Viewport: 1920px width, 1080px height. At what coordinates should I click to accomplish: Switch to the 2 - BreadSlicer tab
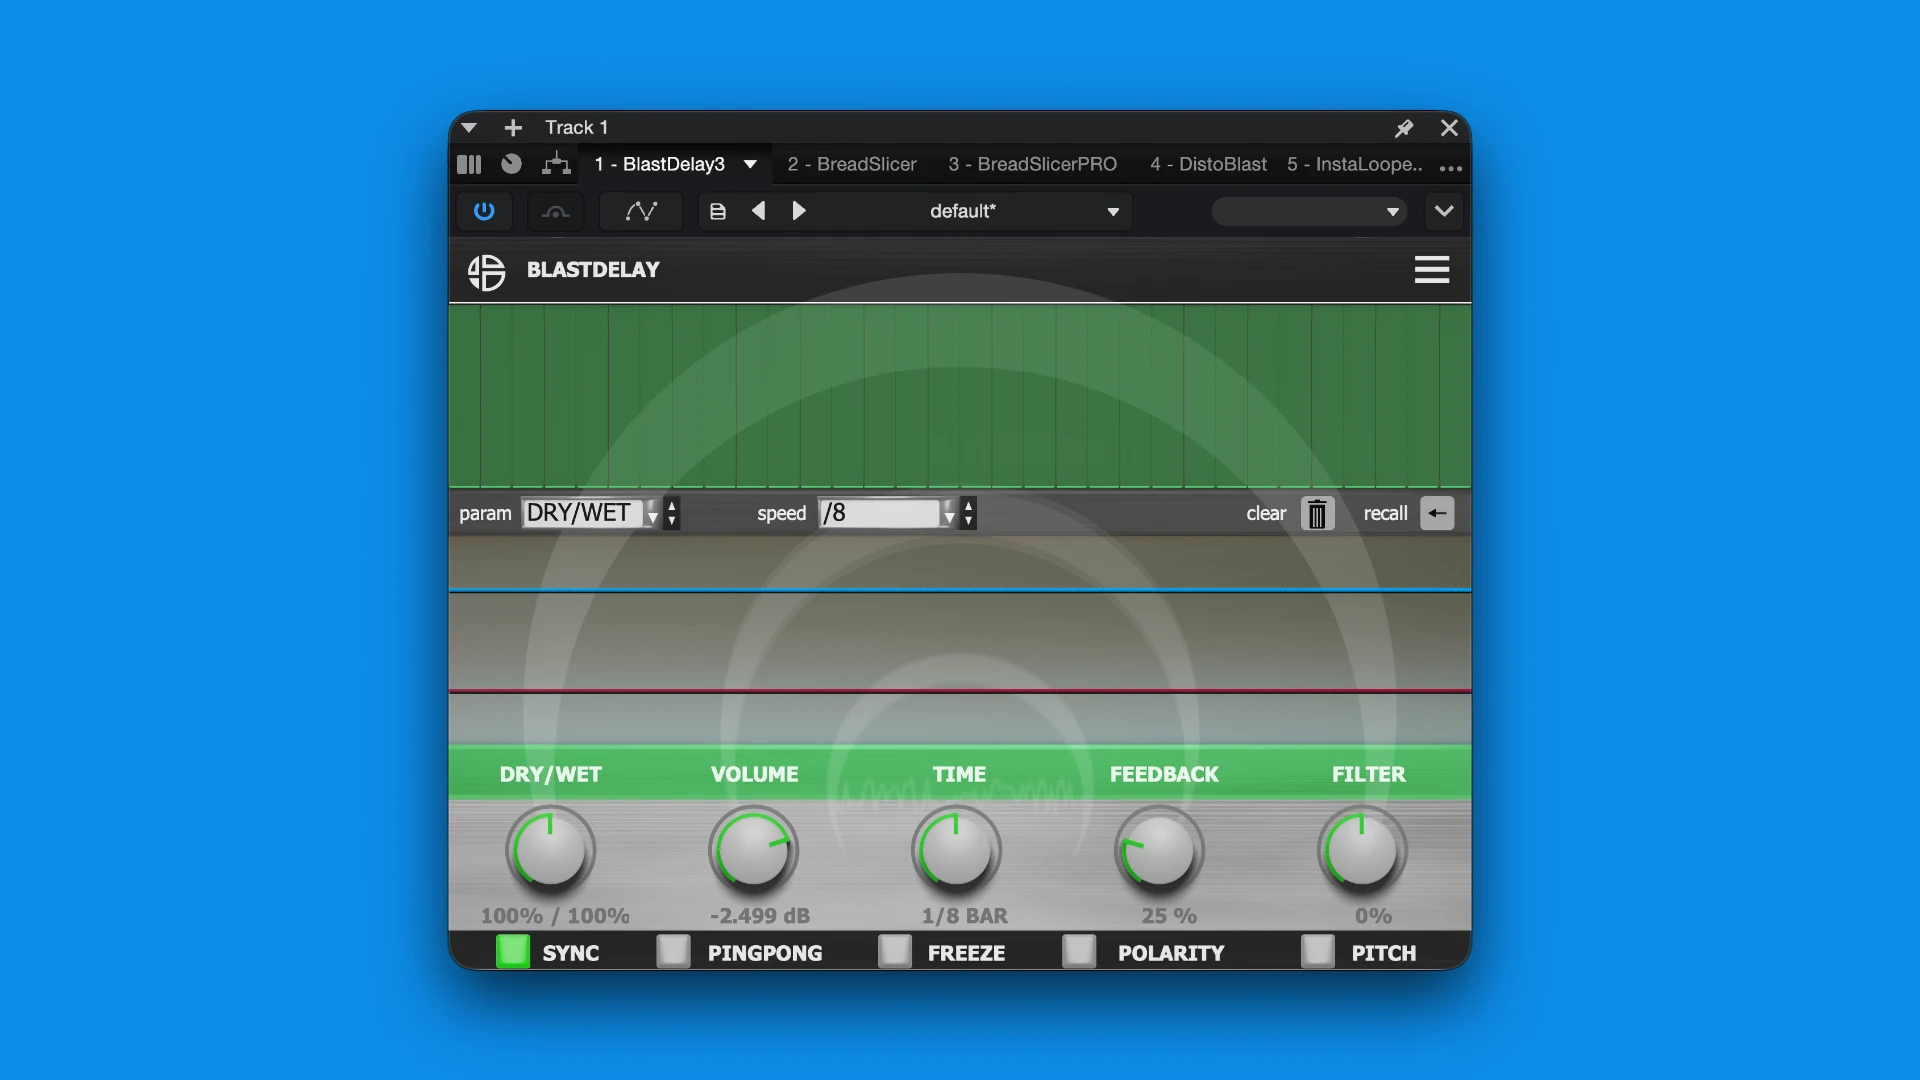852,164
